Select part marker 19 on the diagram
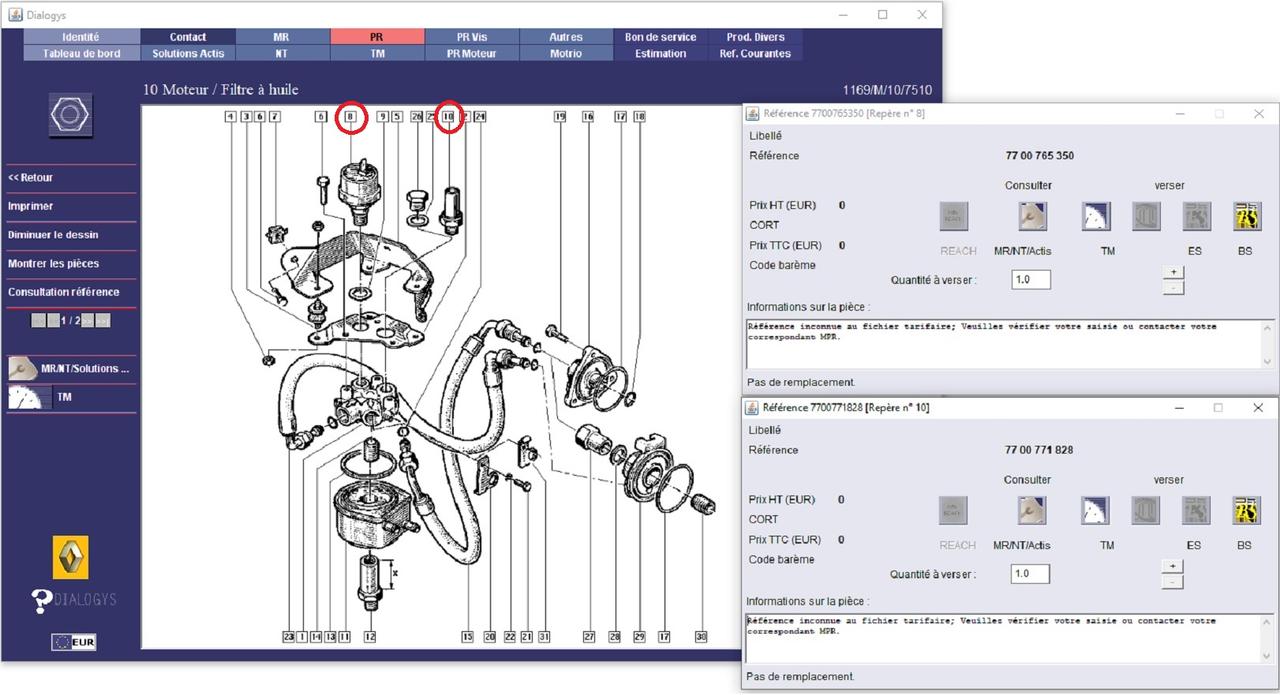The image size is (1280, 695). (560, 117)
